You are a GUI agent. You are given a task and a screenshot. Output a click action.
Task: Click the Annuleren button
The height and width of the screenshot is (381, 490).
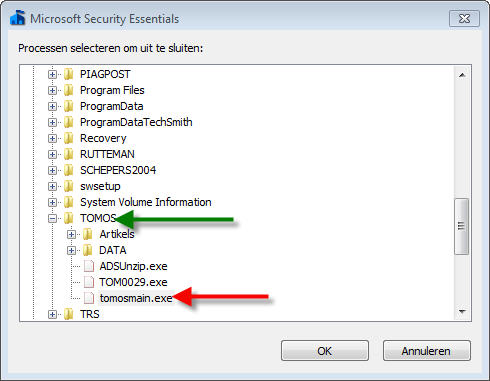point(427,351)
